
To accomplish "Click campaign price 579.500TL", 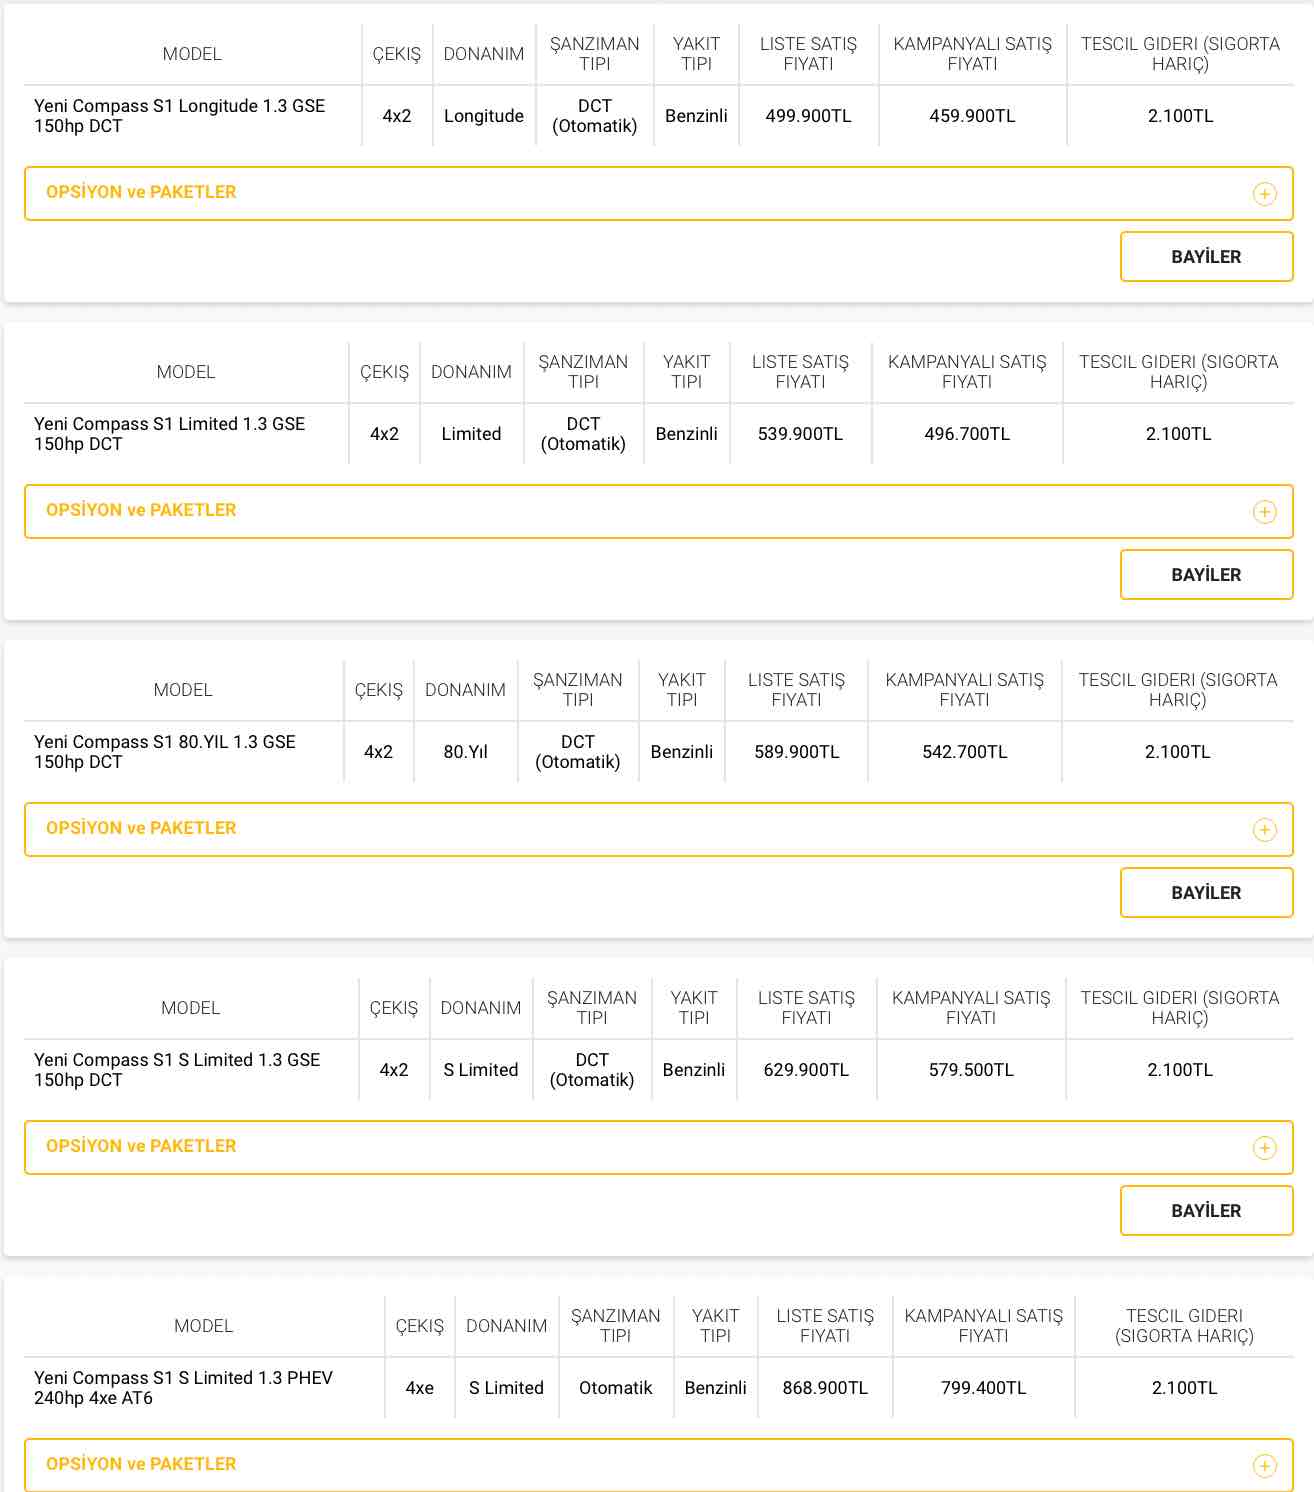I will click(971, 1070).
